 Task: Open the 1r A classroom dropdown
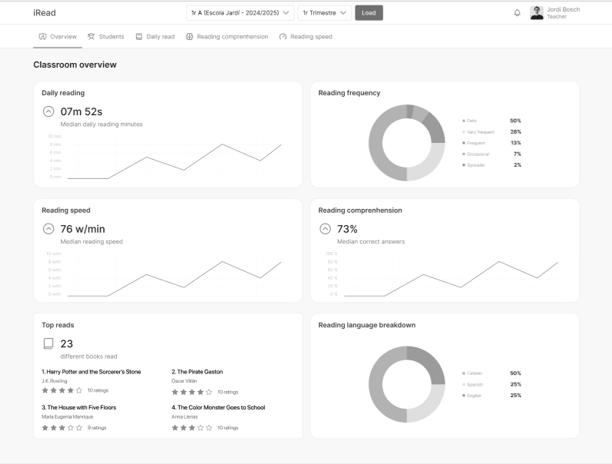(240, 13)
